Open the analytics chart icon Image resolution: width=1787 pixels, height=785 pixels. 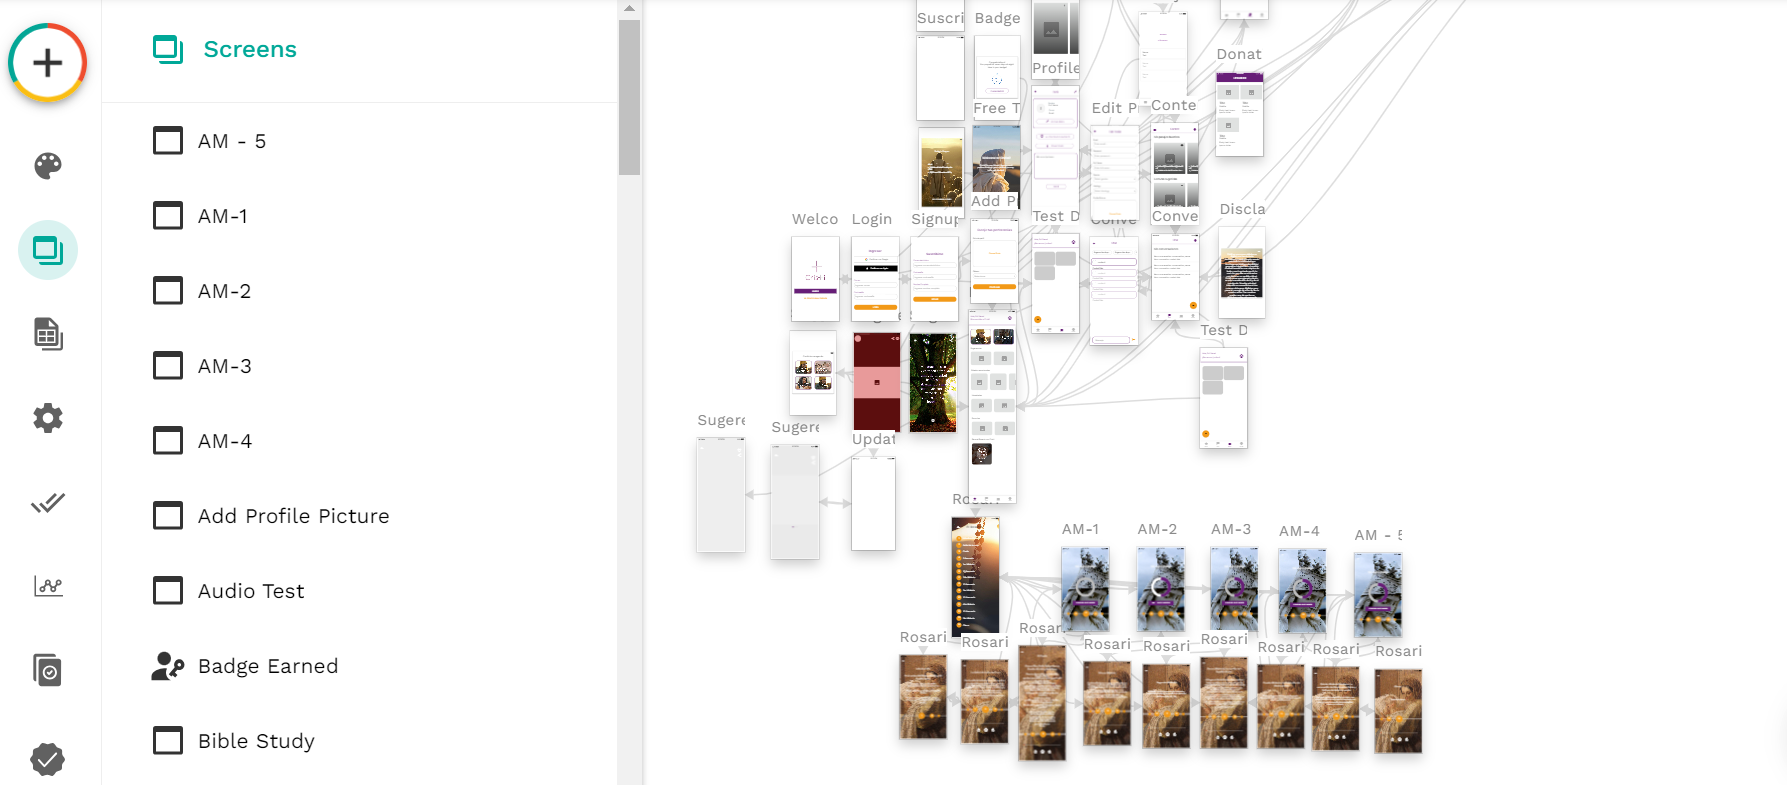pyautogui.click(x=47, y=586)
